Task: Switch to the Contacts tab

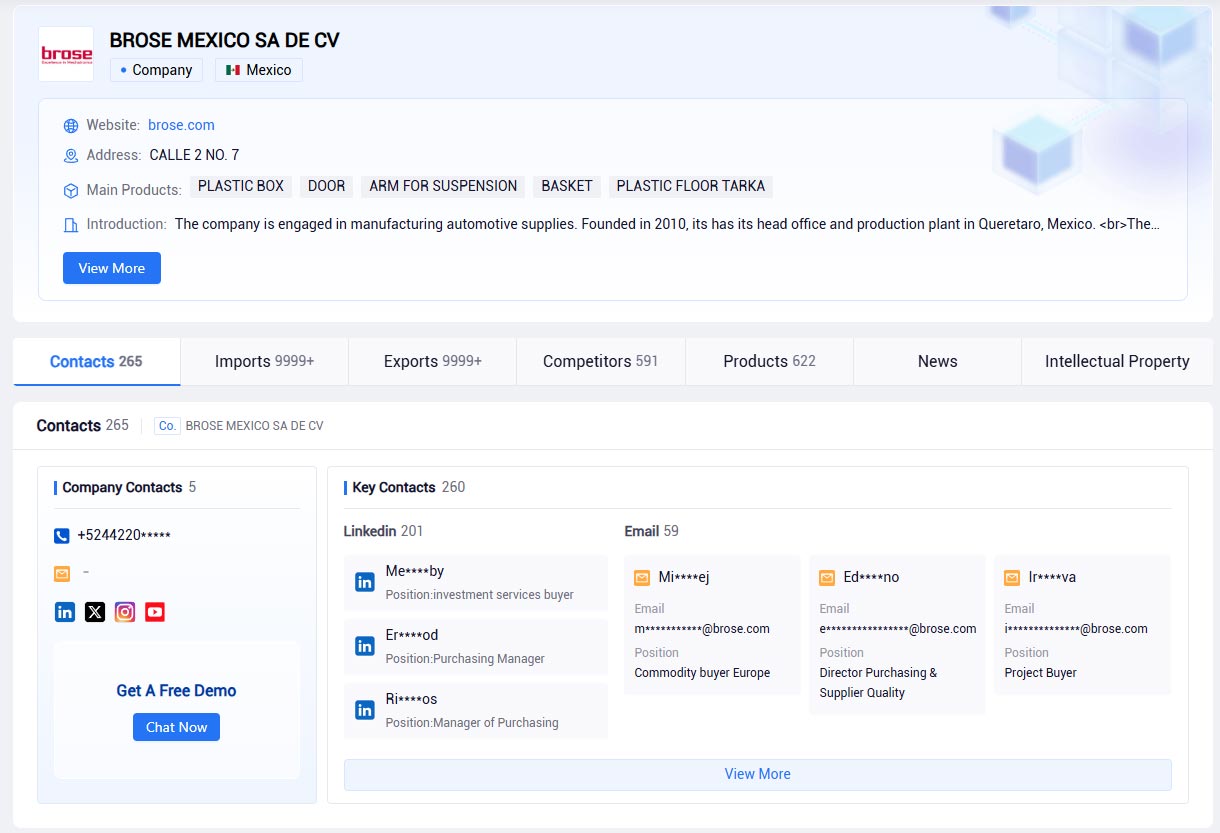Action: [97, 361]
